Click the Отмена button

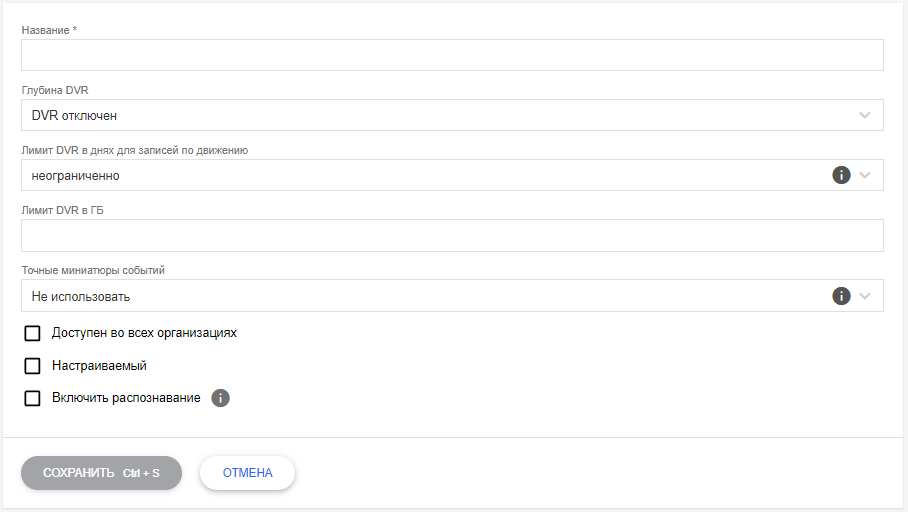247,473
